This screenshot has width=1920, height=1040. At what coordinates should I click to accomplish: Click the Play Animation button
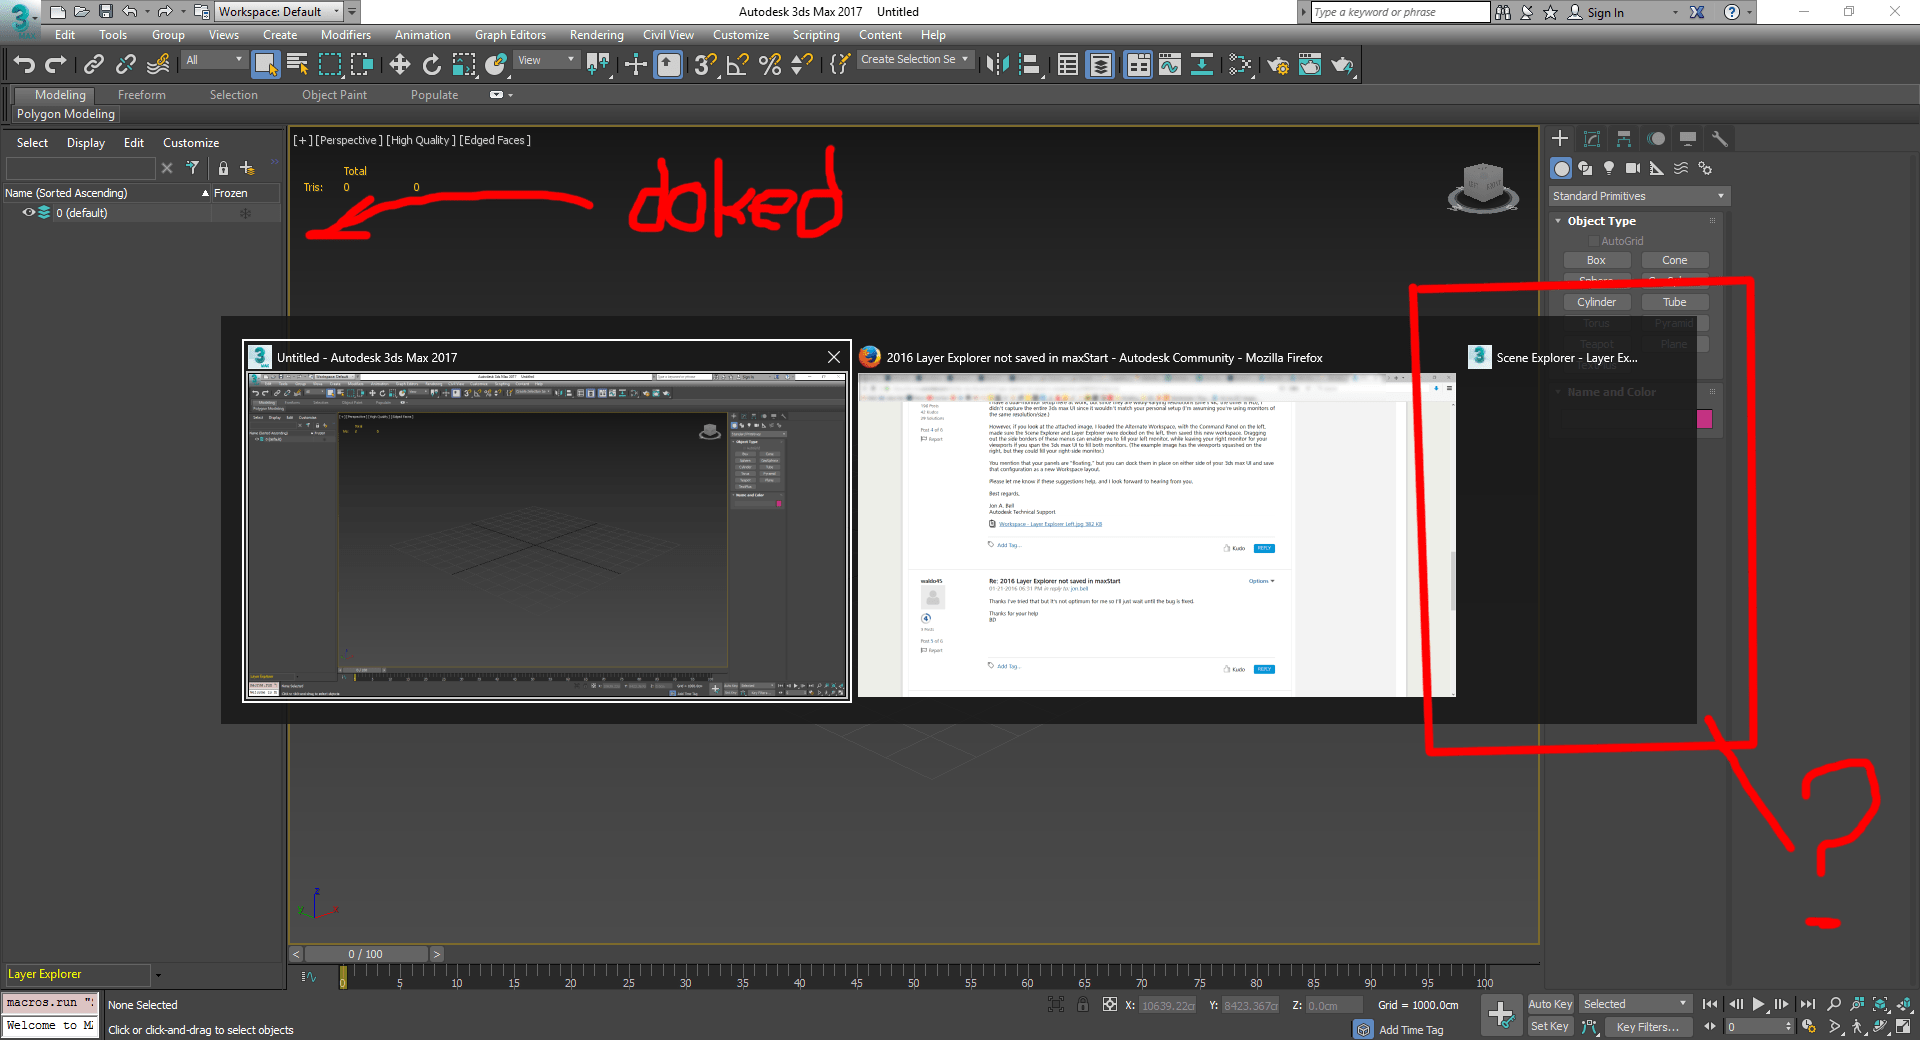click(x=1759, y=1004)
